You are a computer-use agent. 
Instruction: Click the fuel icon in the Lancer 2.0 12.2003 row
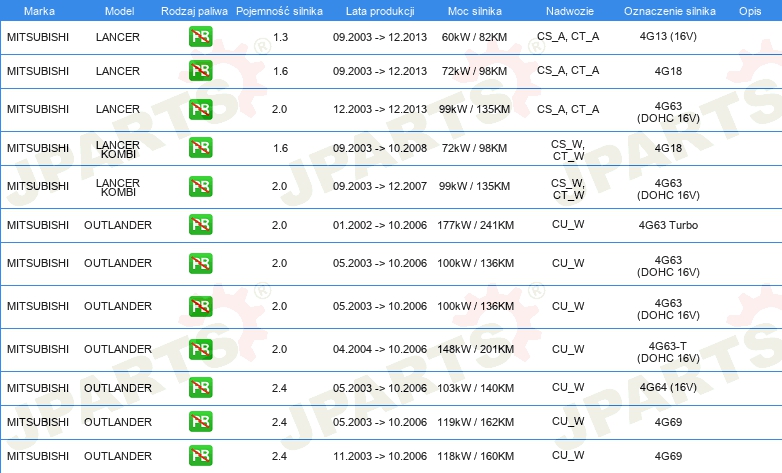pyautogui.click(x=200, y=109)
